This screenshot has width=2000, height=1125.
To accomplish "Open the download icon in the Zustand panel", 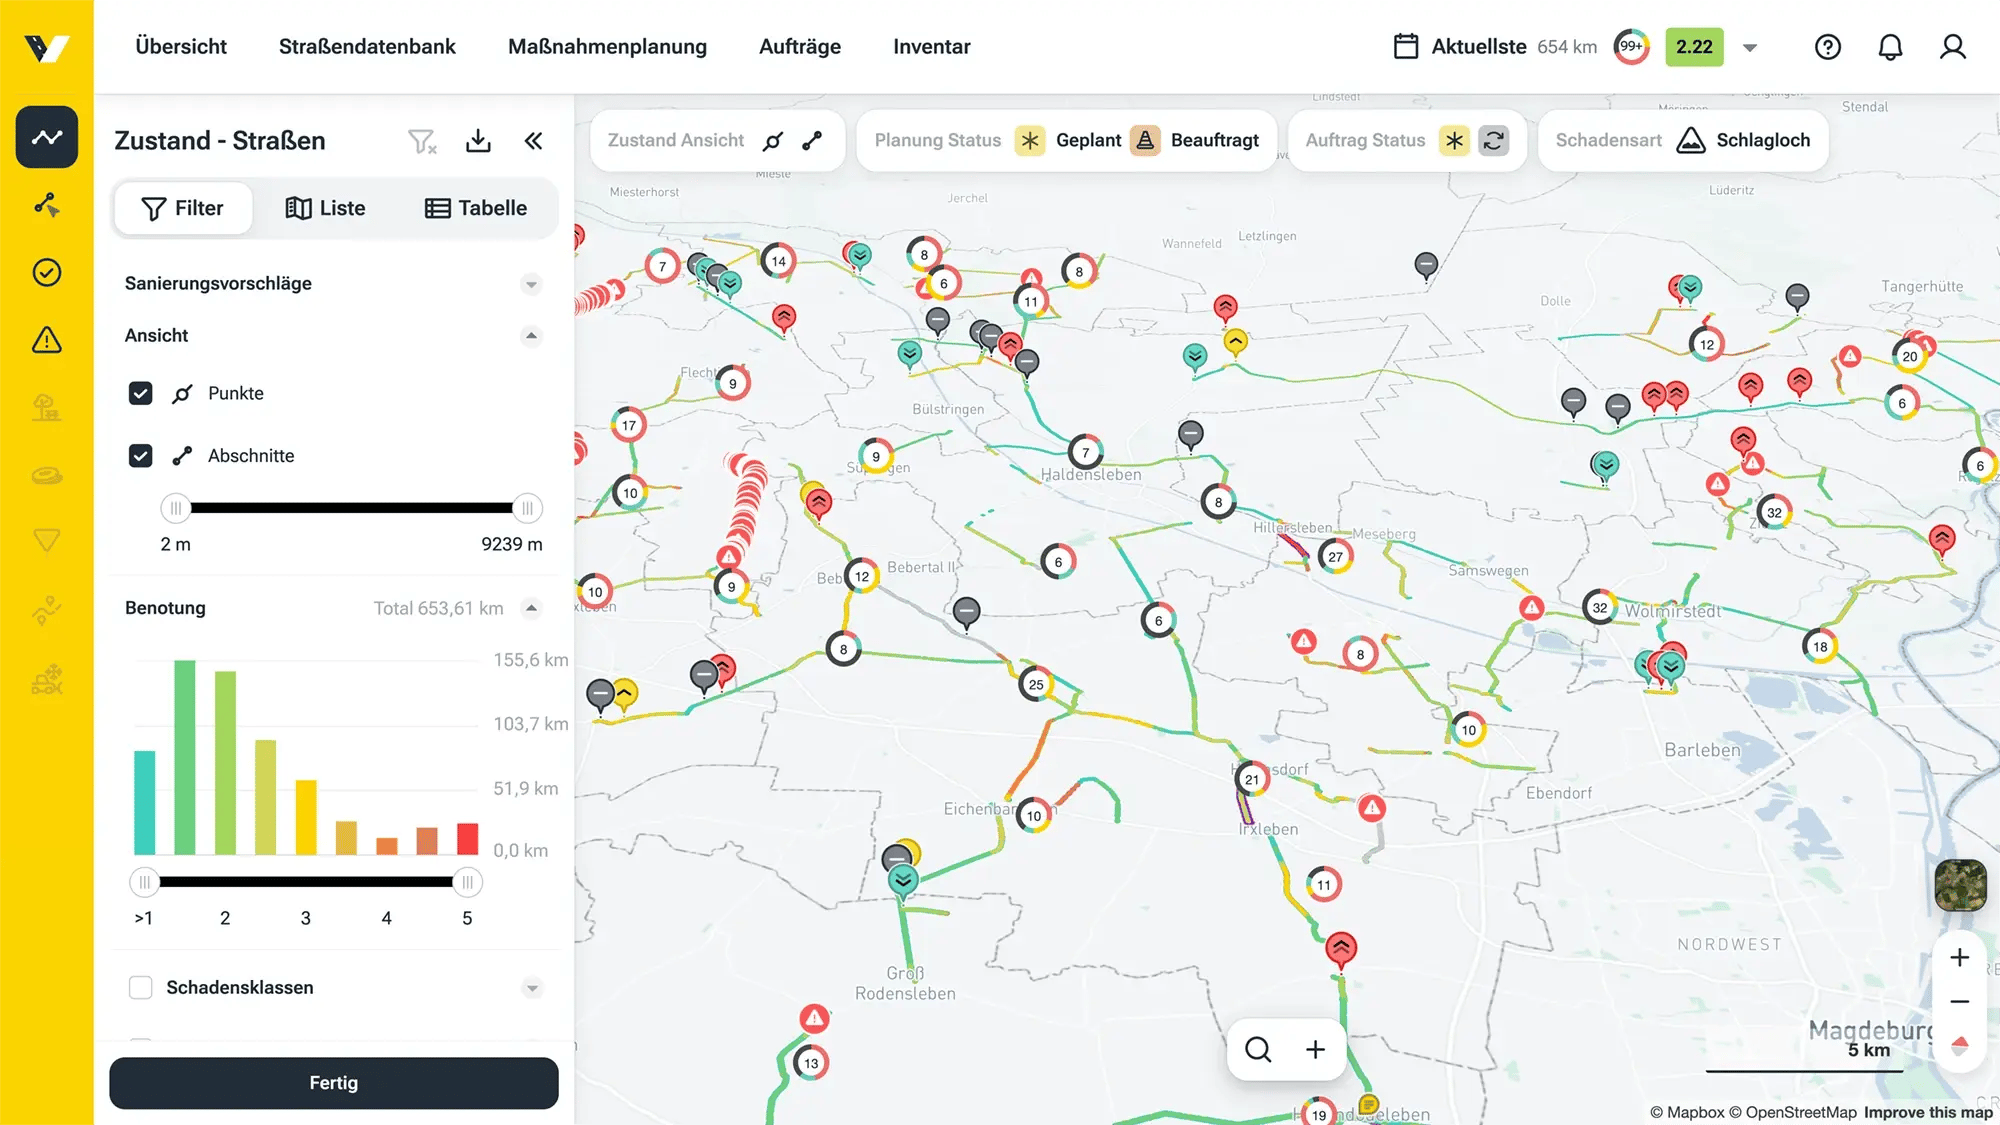I will click(478, 141).
